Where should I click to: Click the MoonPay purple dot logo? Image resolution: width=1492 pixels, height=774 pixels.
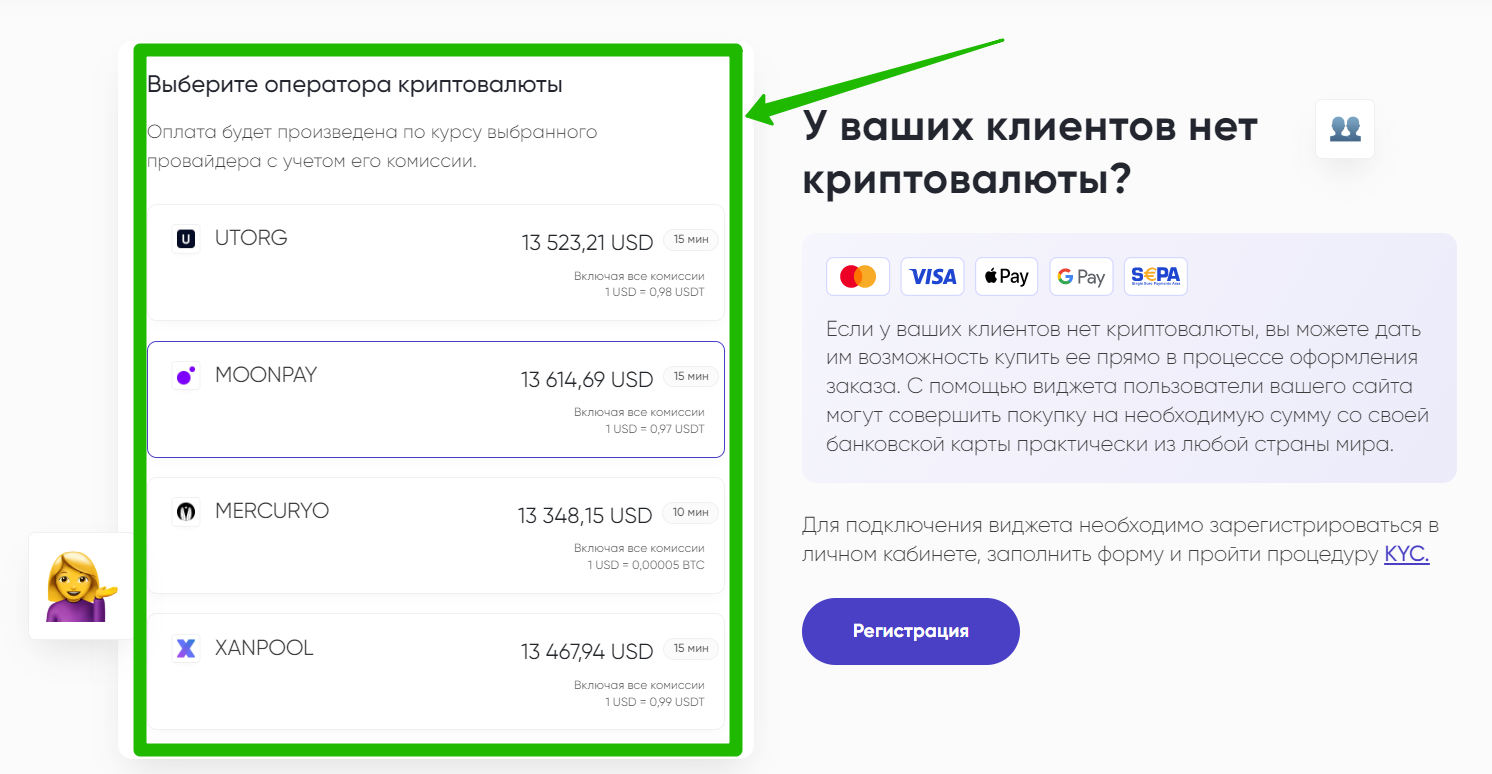click(x=186, y=376)
